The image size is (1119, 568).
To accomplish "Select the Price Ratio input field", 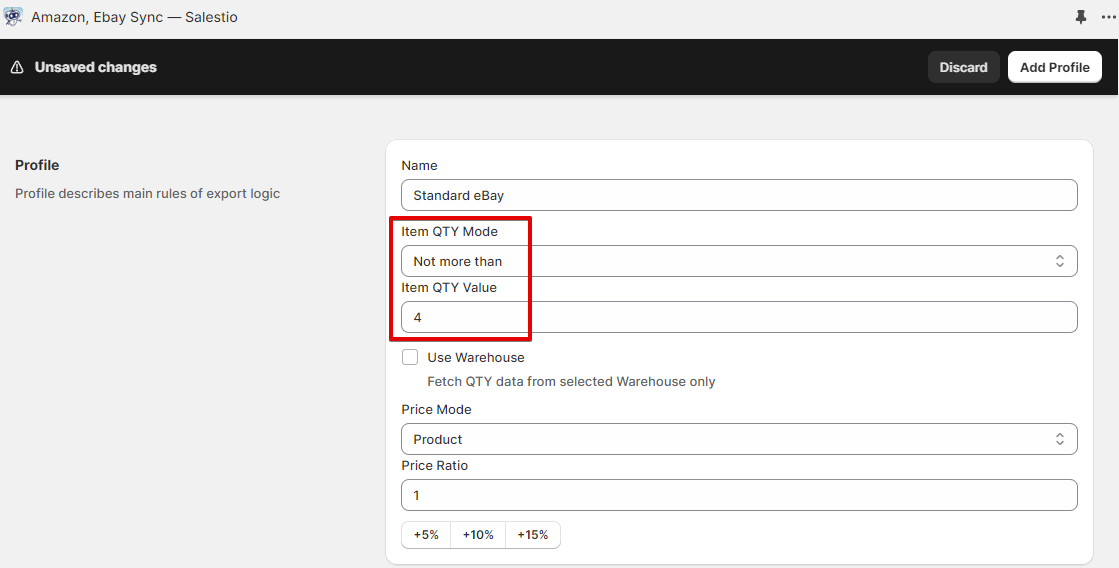I will [x=739, y=495].
